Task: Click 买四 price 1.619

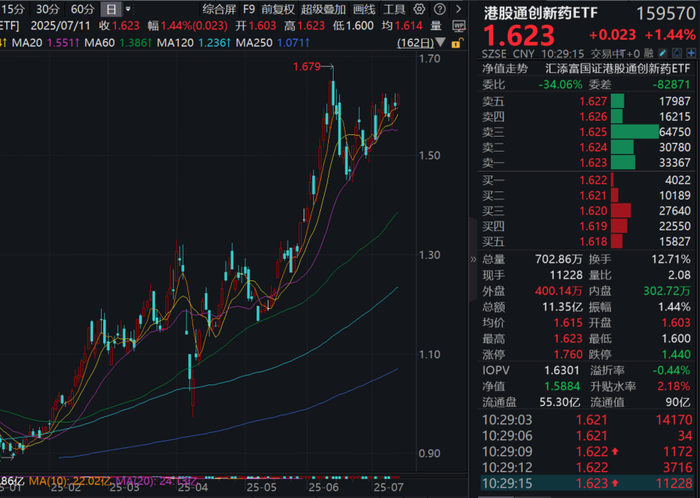Action: click(x=593, y=226)
